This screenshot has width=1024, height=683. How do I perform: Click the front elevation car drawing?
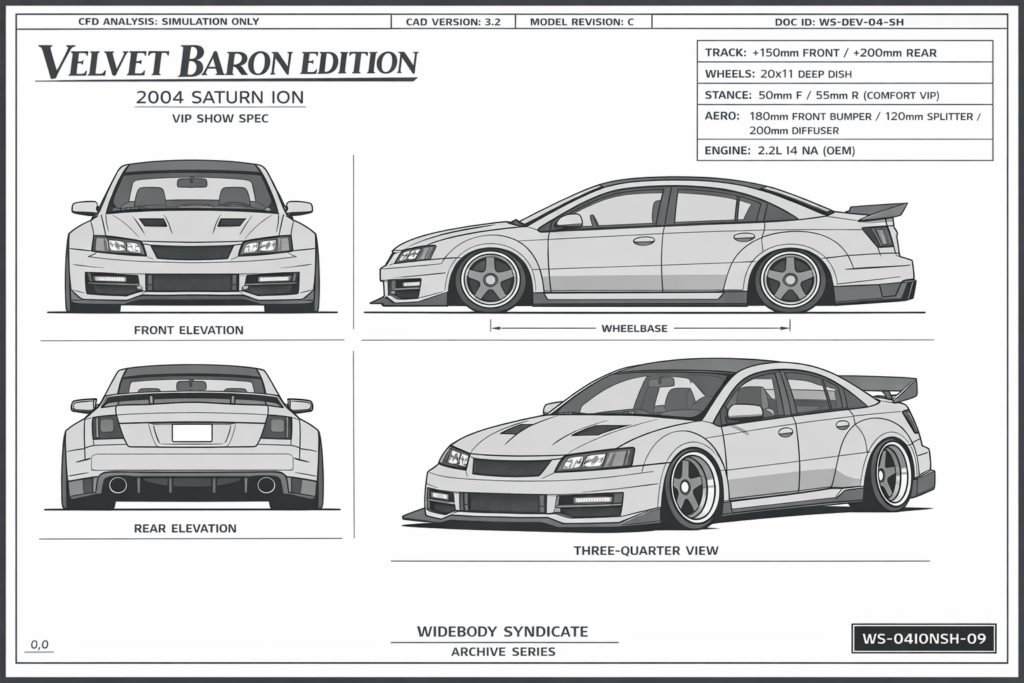(192, 236)
